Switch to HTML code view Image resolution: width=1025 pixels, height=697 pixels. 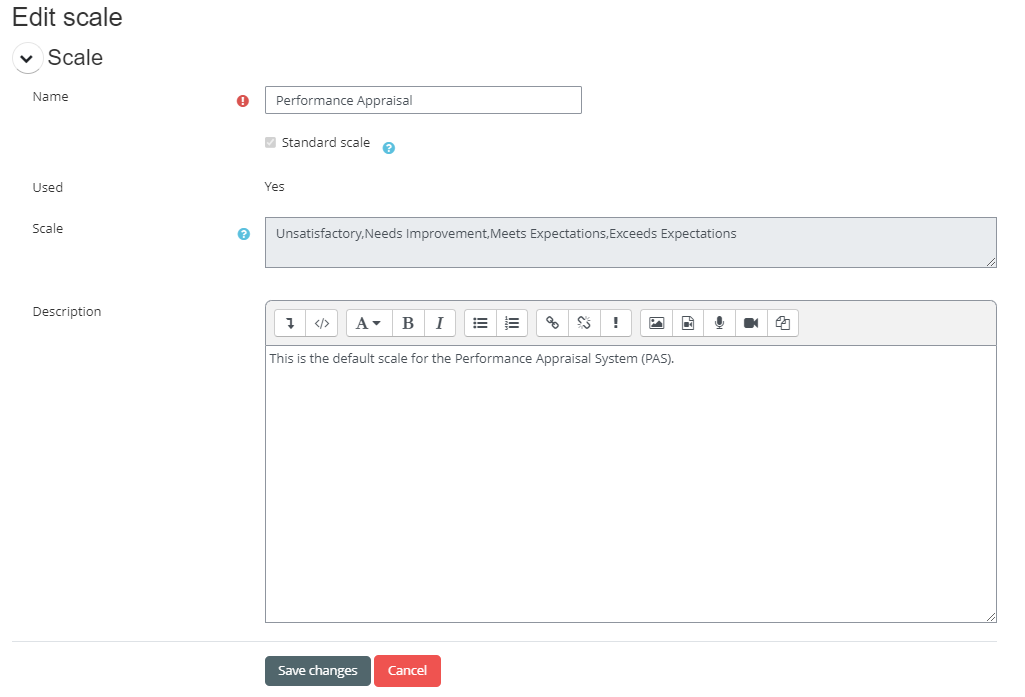pyautogui.click(x=321, y=323)
